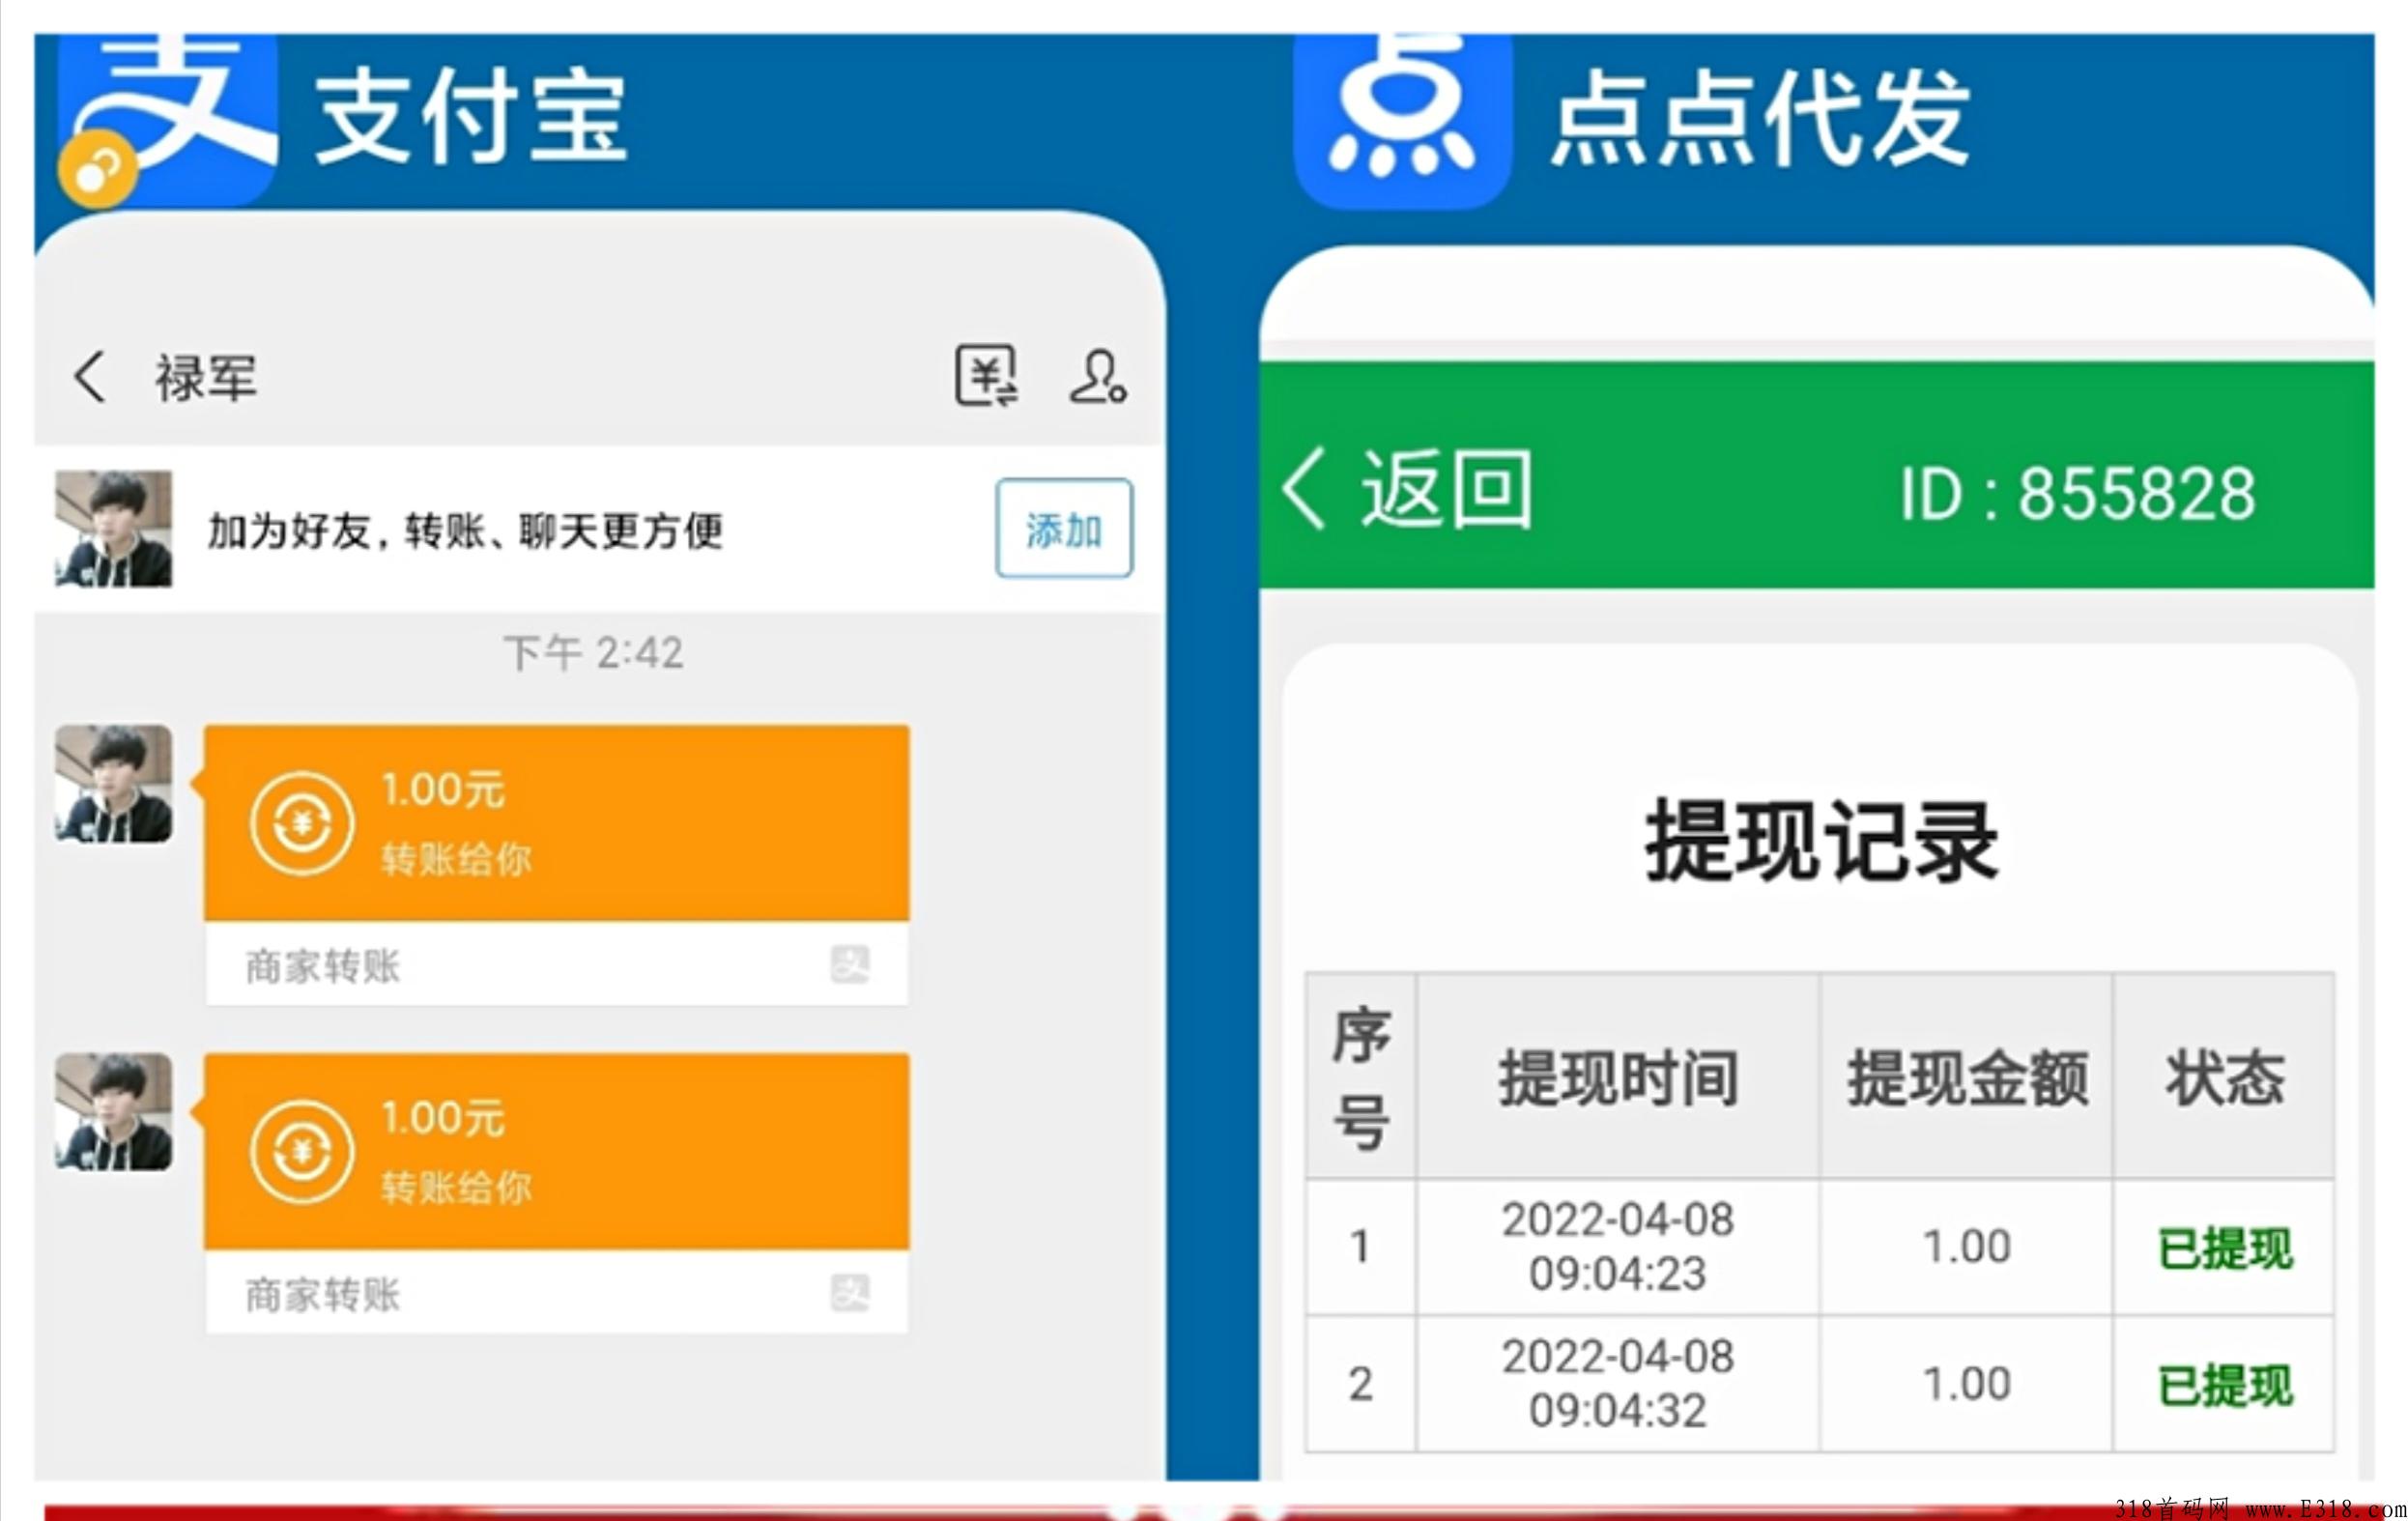The image size is (2408, 1521).
Task: Open the transfer money icon in chat header
Action: [x=987, y=376]
